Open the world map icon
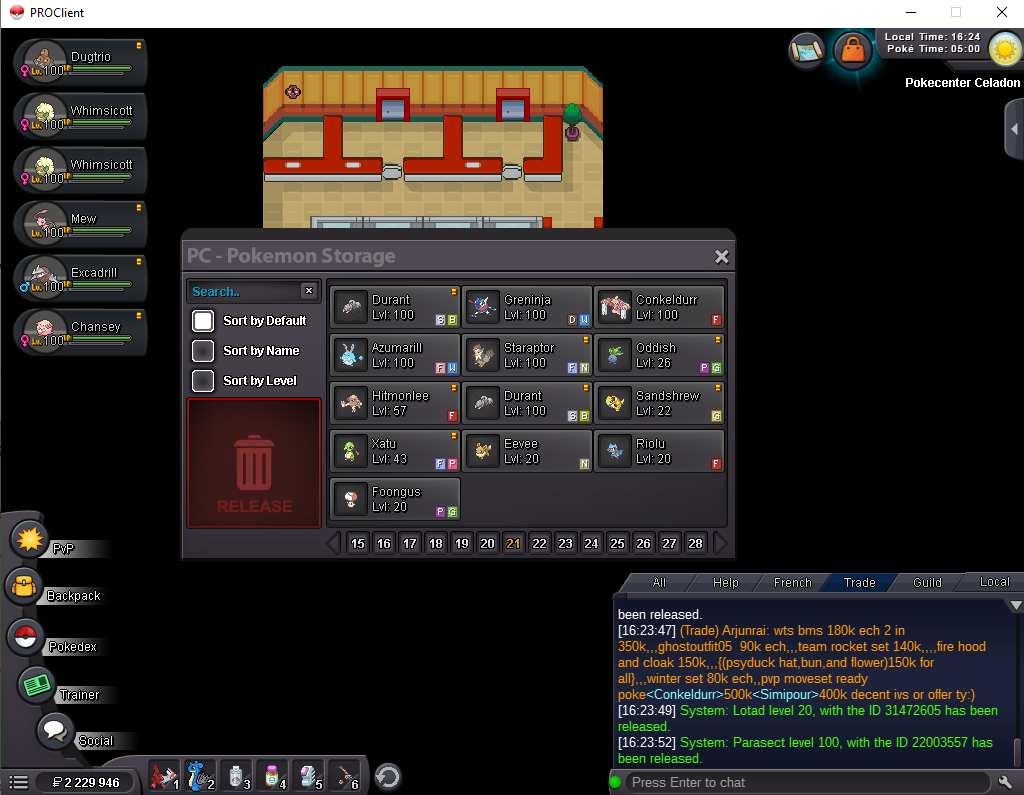The height and width of the screenshot is (795, 1024). click(x=807, y=51)
